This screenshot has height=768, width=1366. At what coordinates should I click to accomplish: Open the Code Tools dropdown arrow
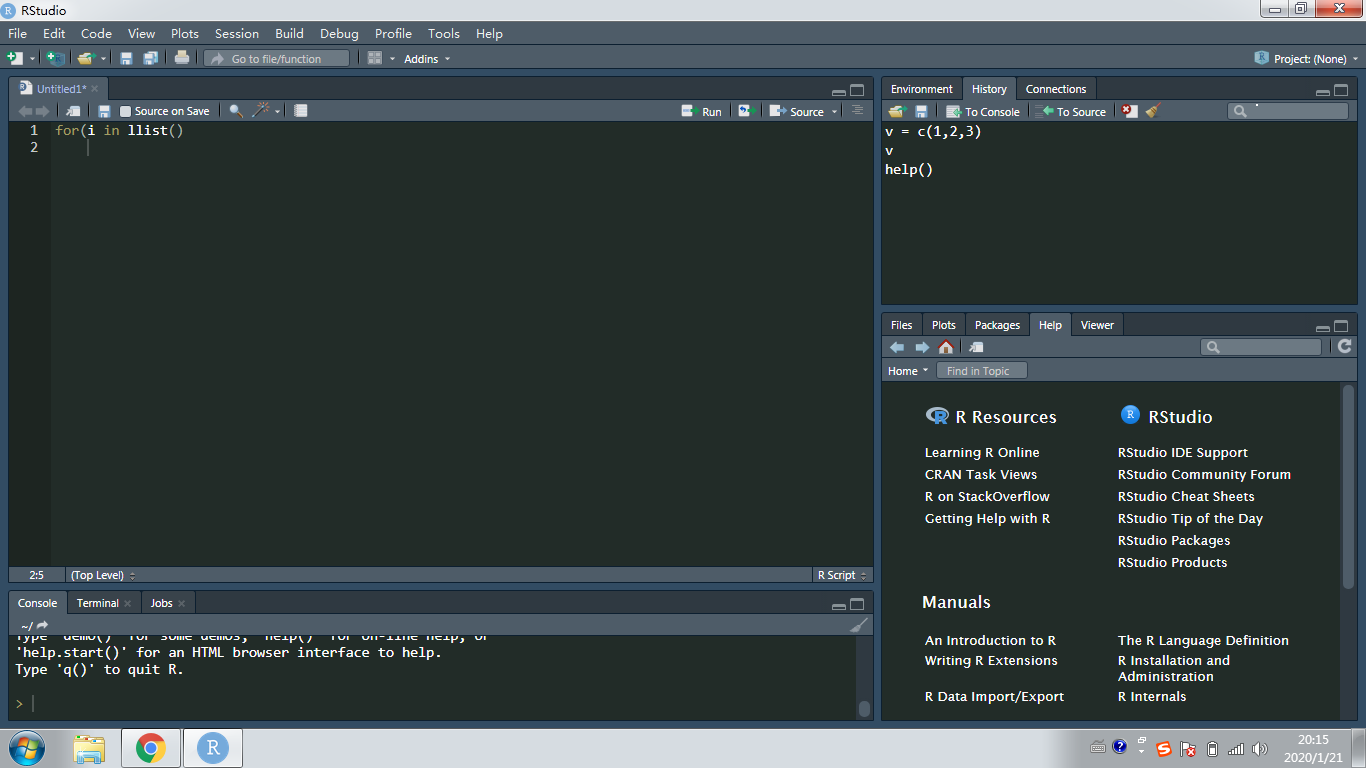point(278,111)
